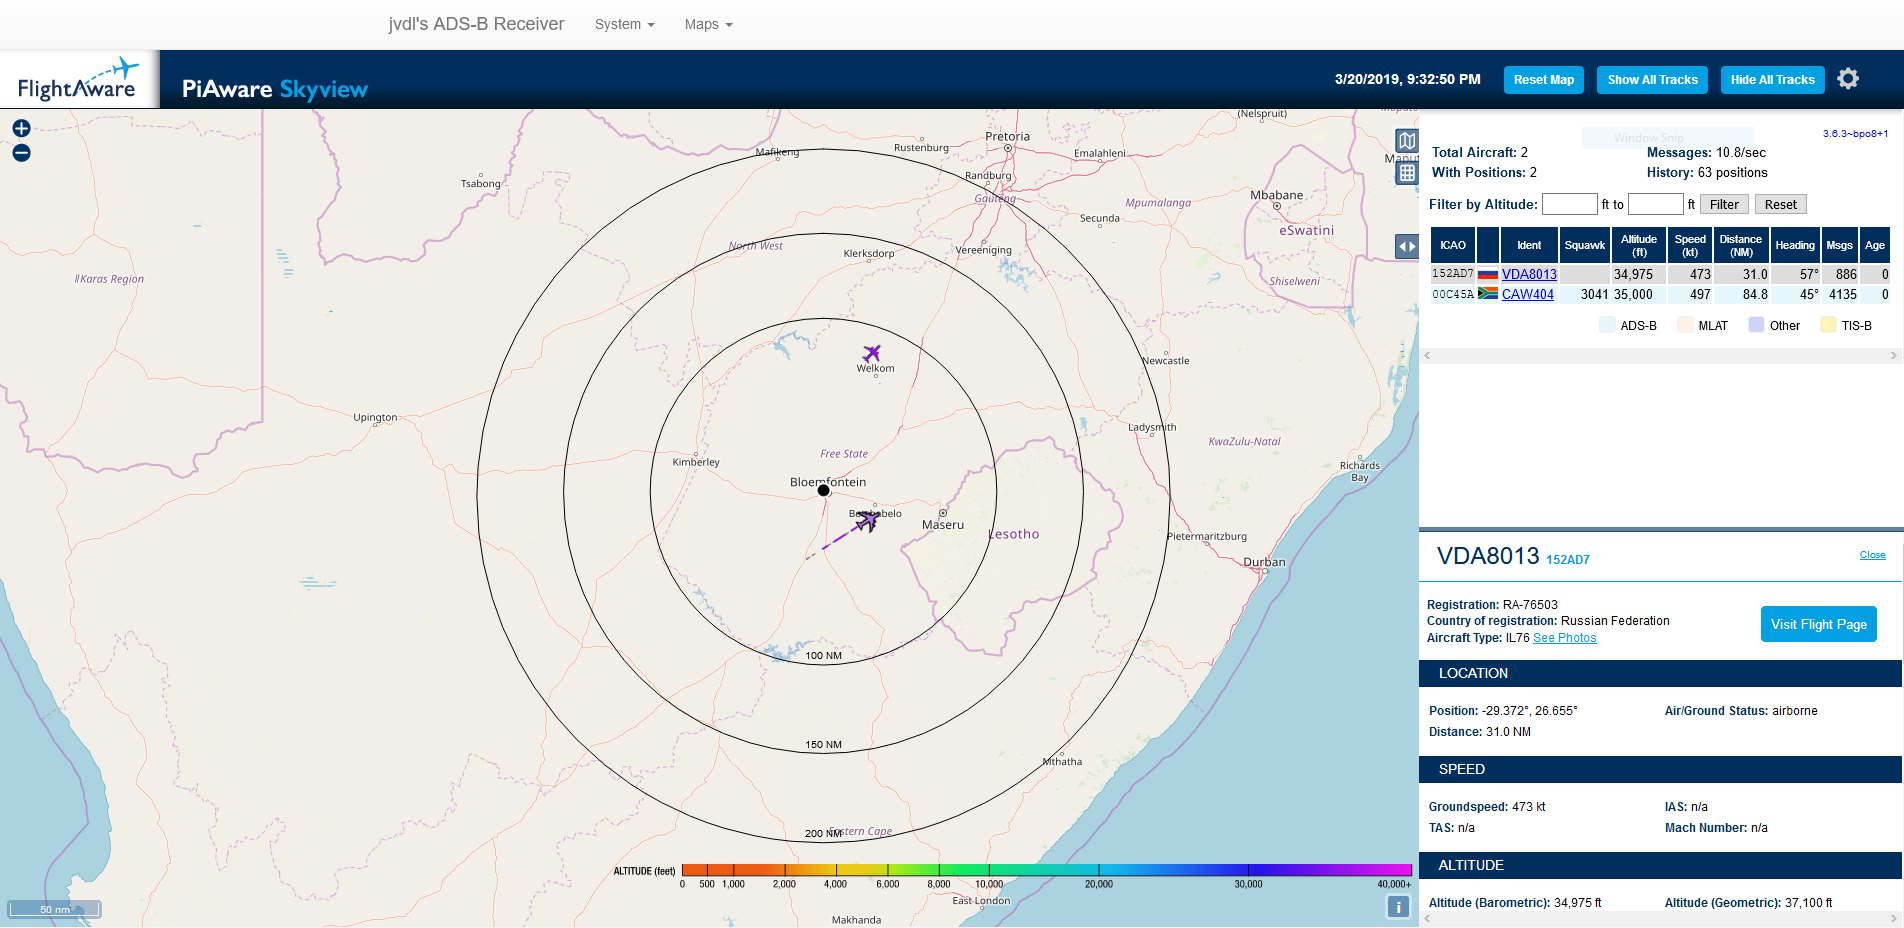
Task: Close the VDA8013 details panel
Action: [1872, 555]
